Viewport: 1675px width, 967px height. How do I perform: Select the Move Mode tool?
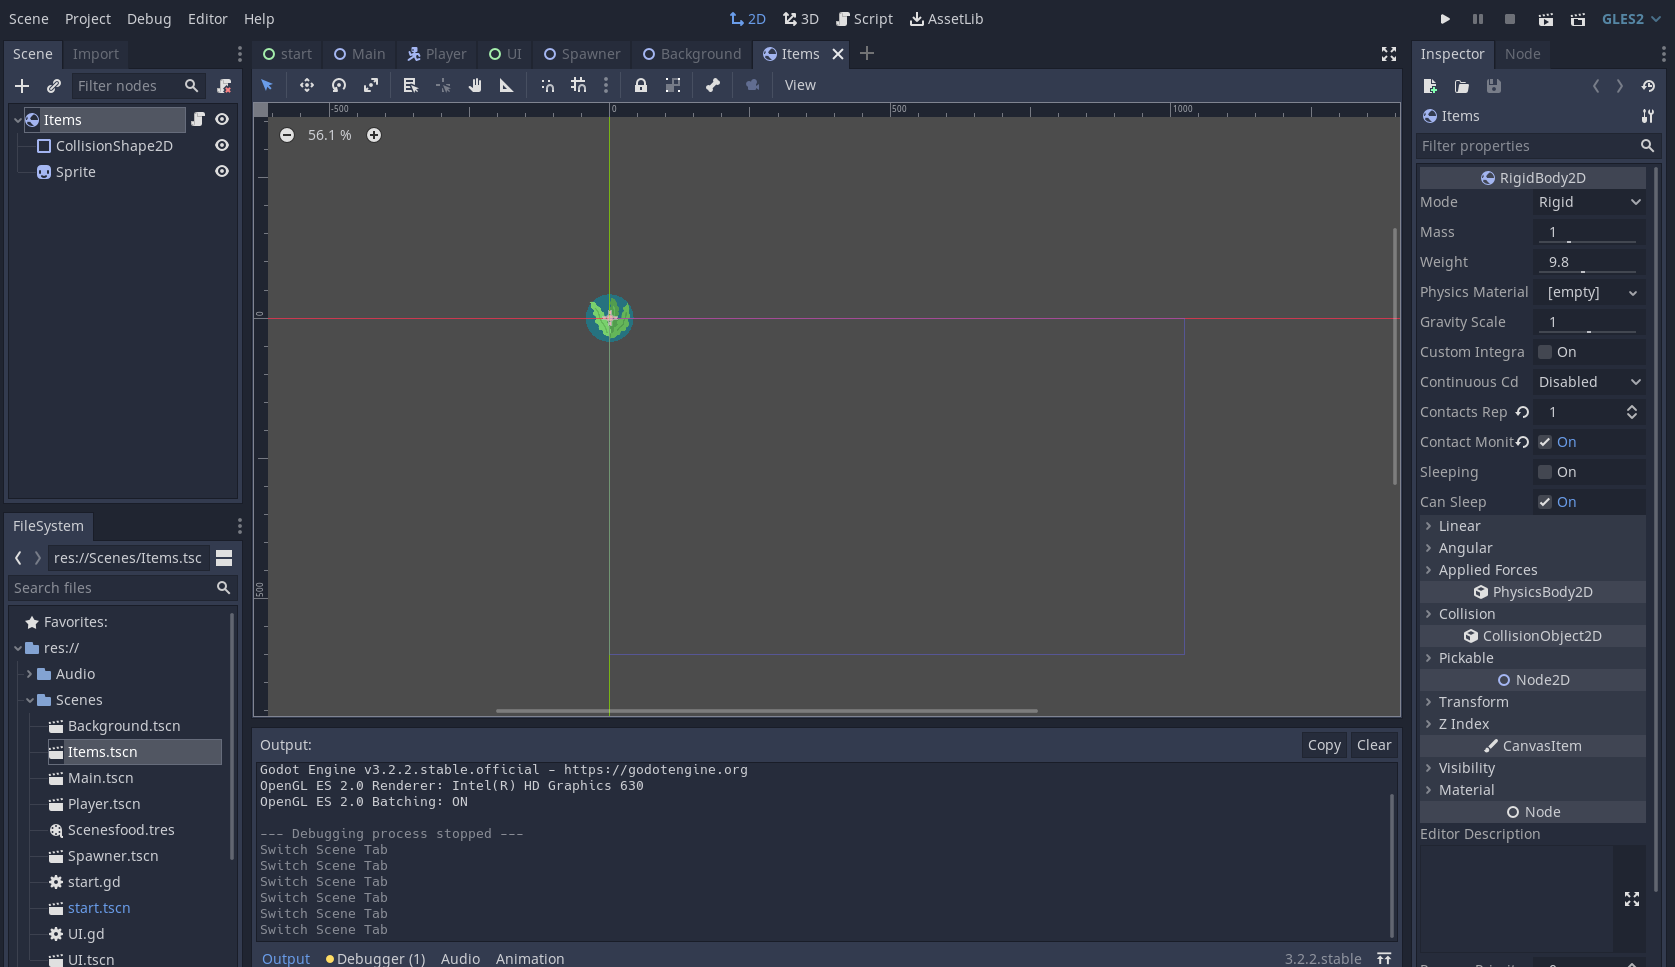[307, 85]
